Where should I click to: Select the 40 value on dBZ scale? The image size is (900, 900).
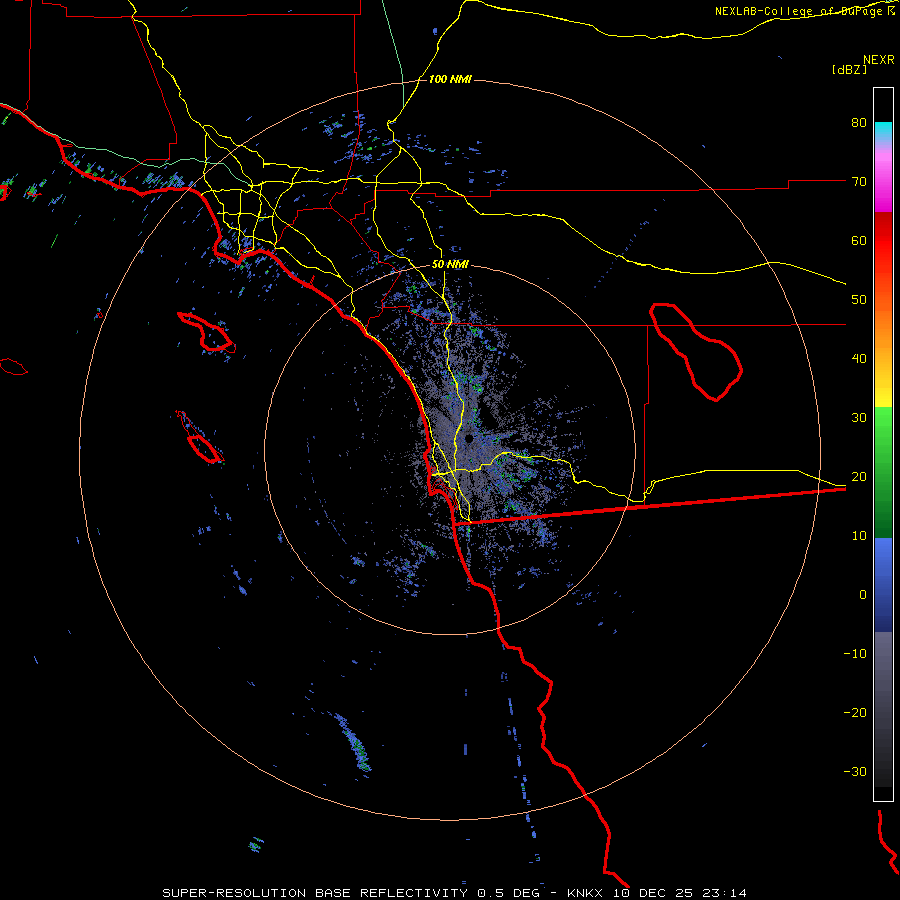[x=859, y=359]
